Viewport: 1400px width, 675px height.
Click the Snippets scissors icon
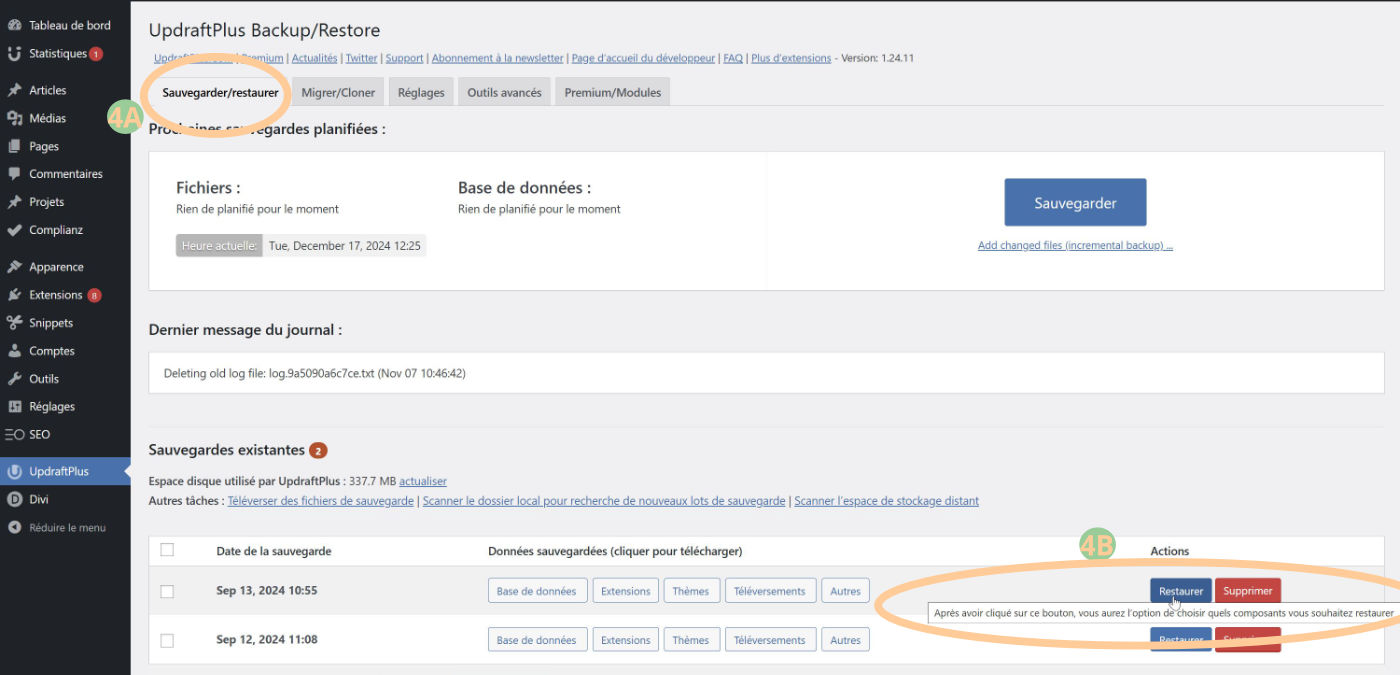14,323
